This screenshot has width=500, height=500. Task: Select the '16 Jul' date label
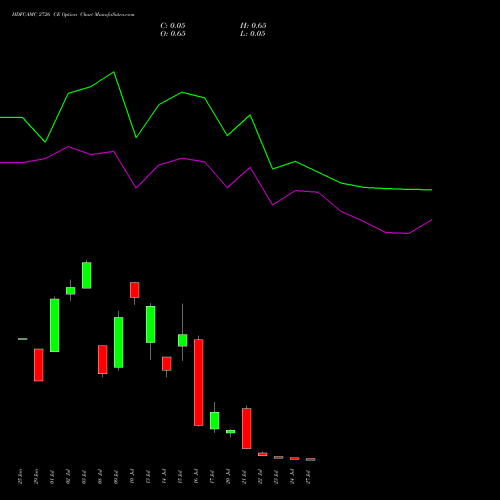pyautogui.click(x=196, y=477)
